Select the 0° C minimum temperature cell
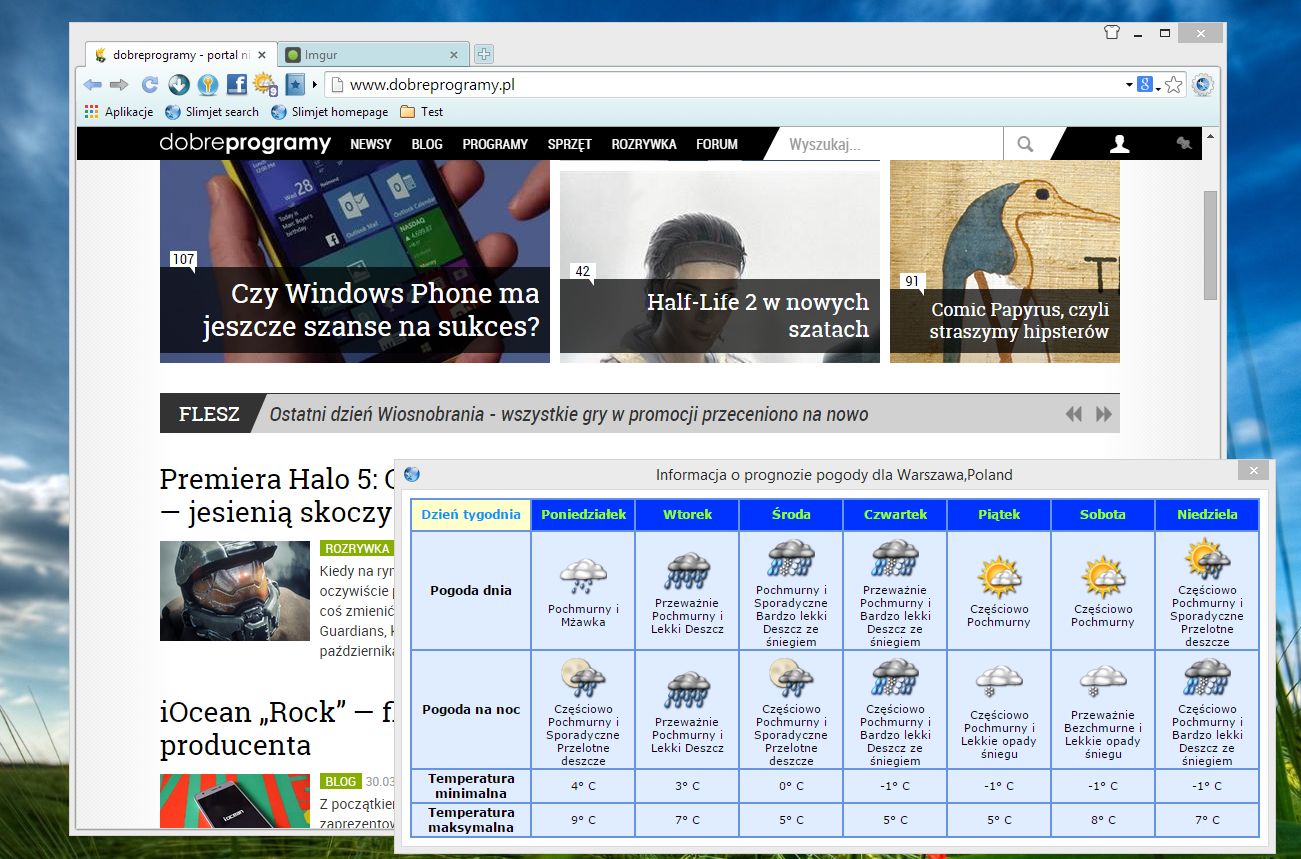1301x859 pixels. 791,786
